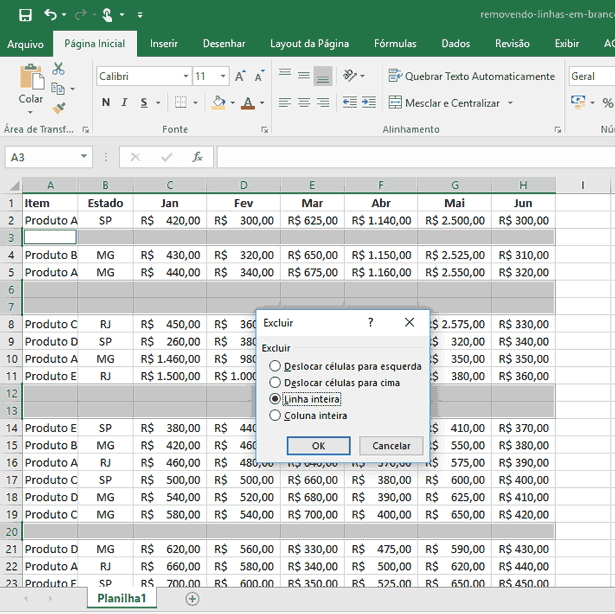This screenshot has height=614, width=615.
Task: Expand the Colar paste options arrow
Action: (30, 113)
